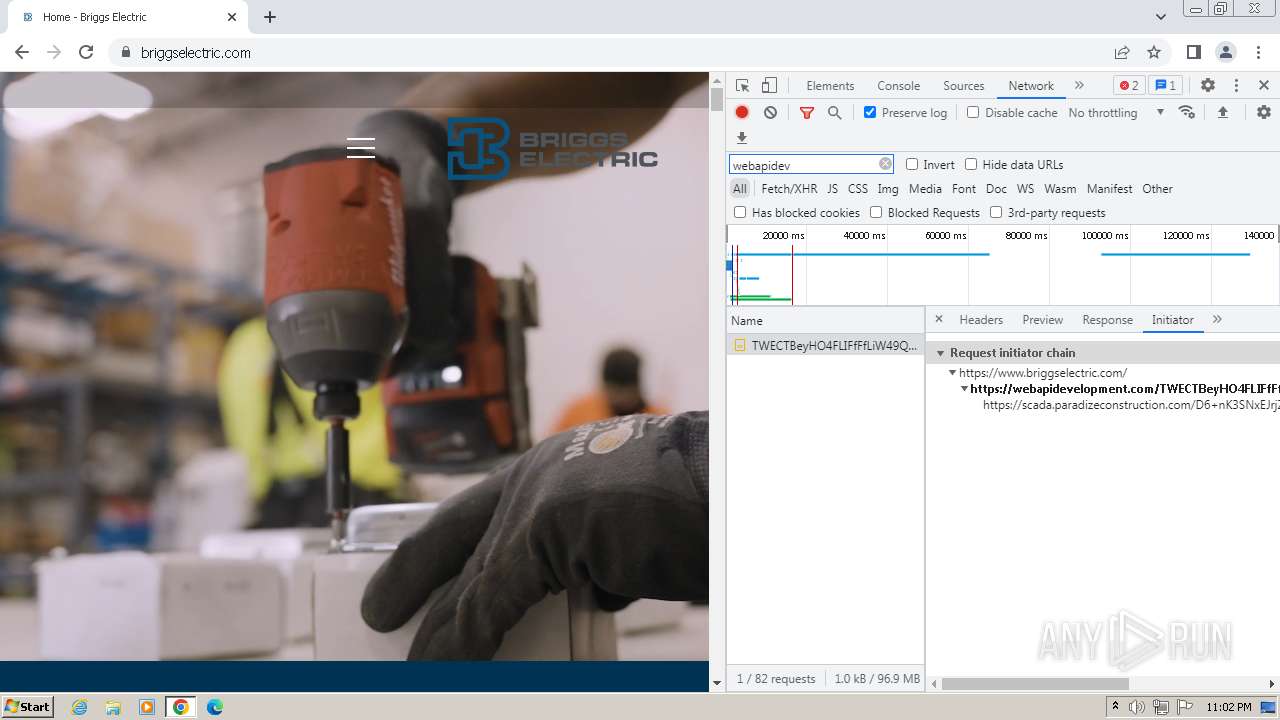Stop recording network log

(742, 113)
